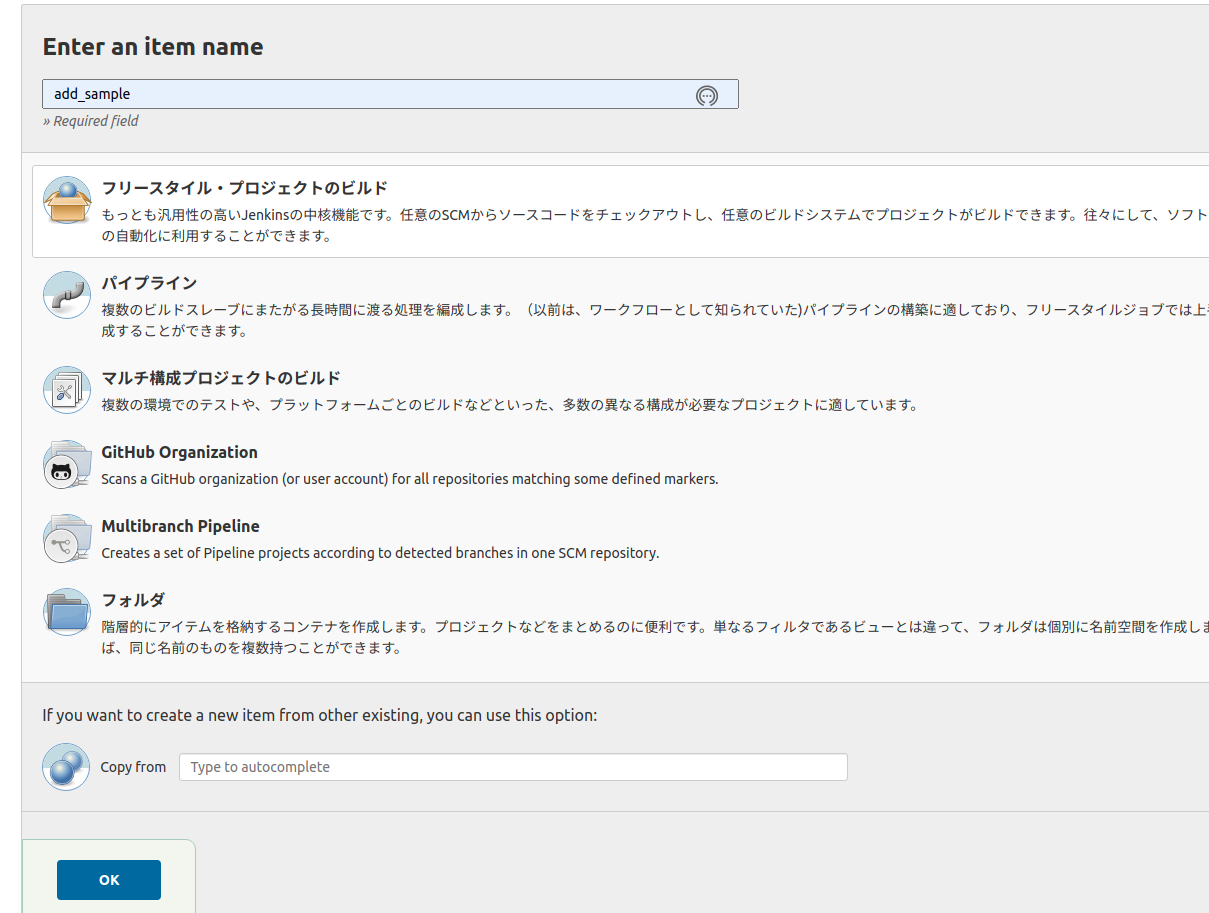Click the Required field note

[90, 121]
